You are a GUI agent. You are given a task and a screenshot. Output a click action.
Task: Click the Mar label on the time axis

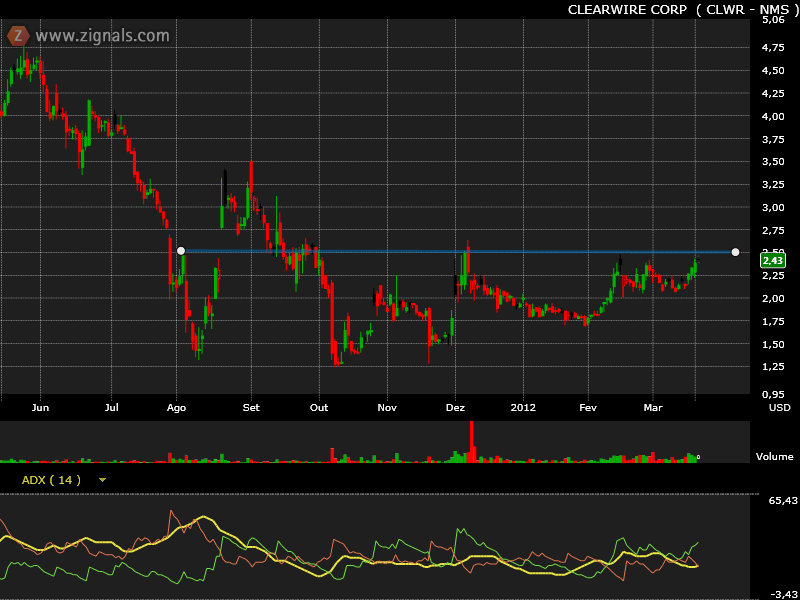click(x=653, y=408)
